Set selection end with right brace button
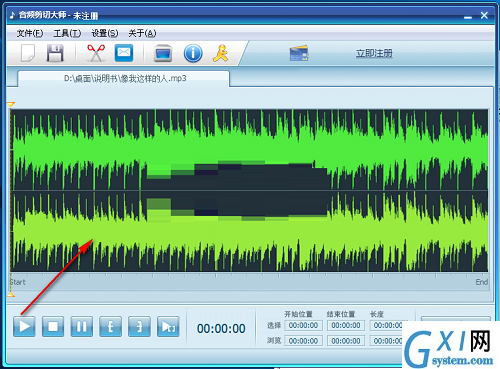Screen dimensions: 500x369 (139, 326)
